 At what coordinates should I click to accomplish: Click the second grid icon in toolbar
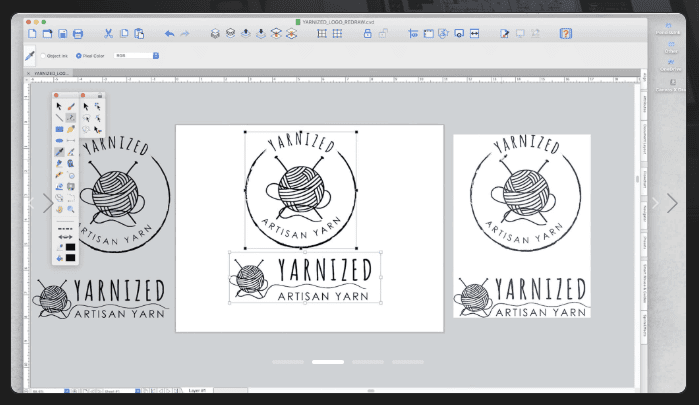[x=337, y=34]
